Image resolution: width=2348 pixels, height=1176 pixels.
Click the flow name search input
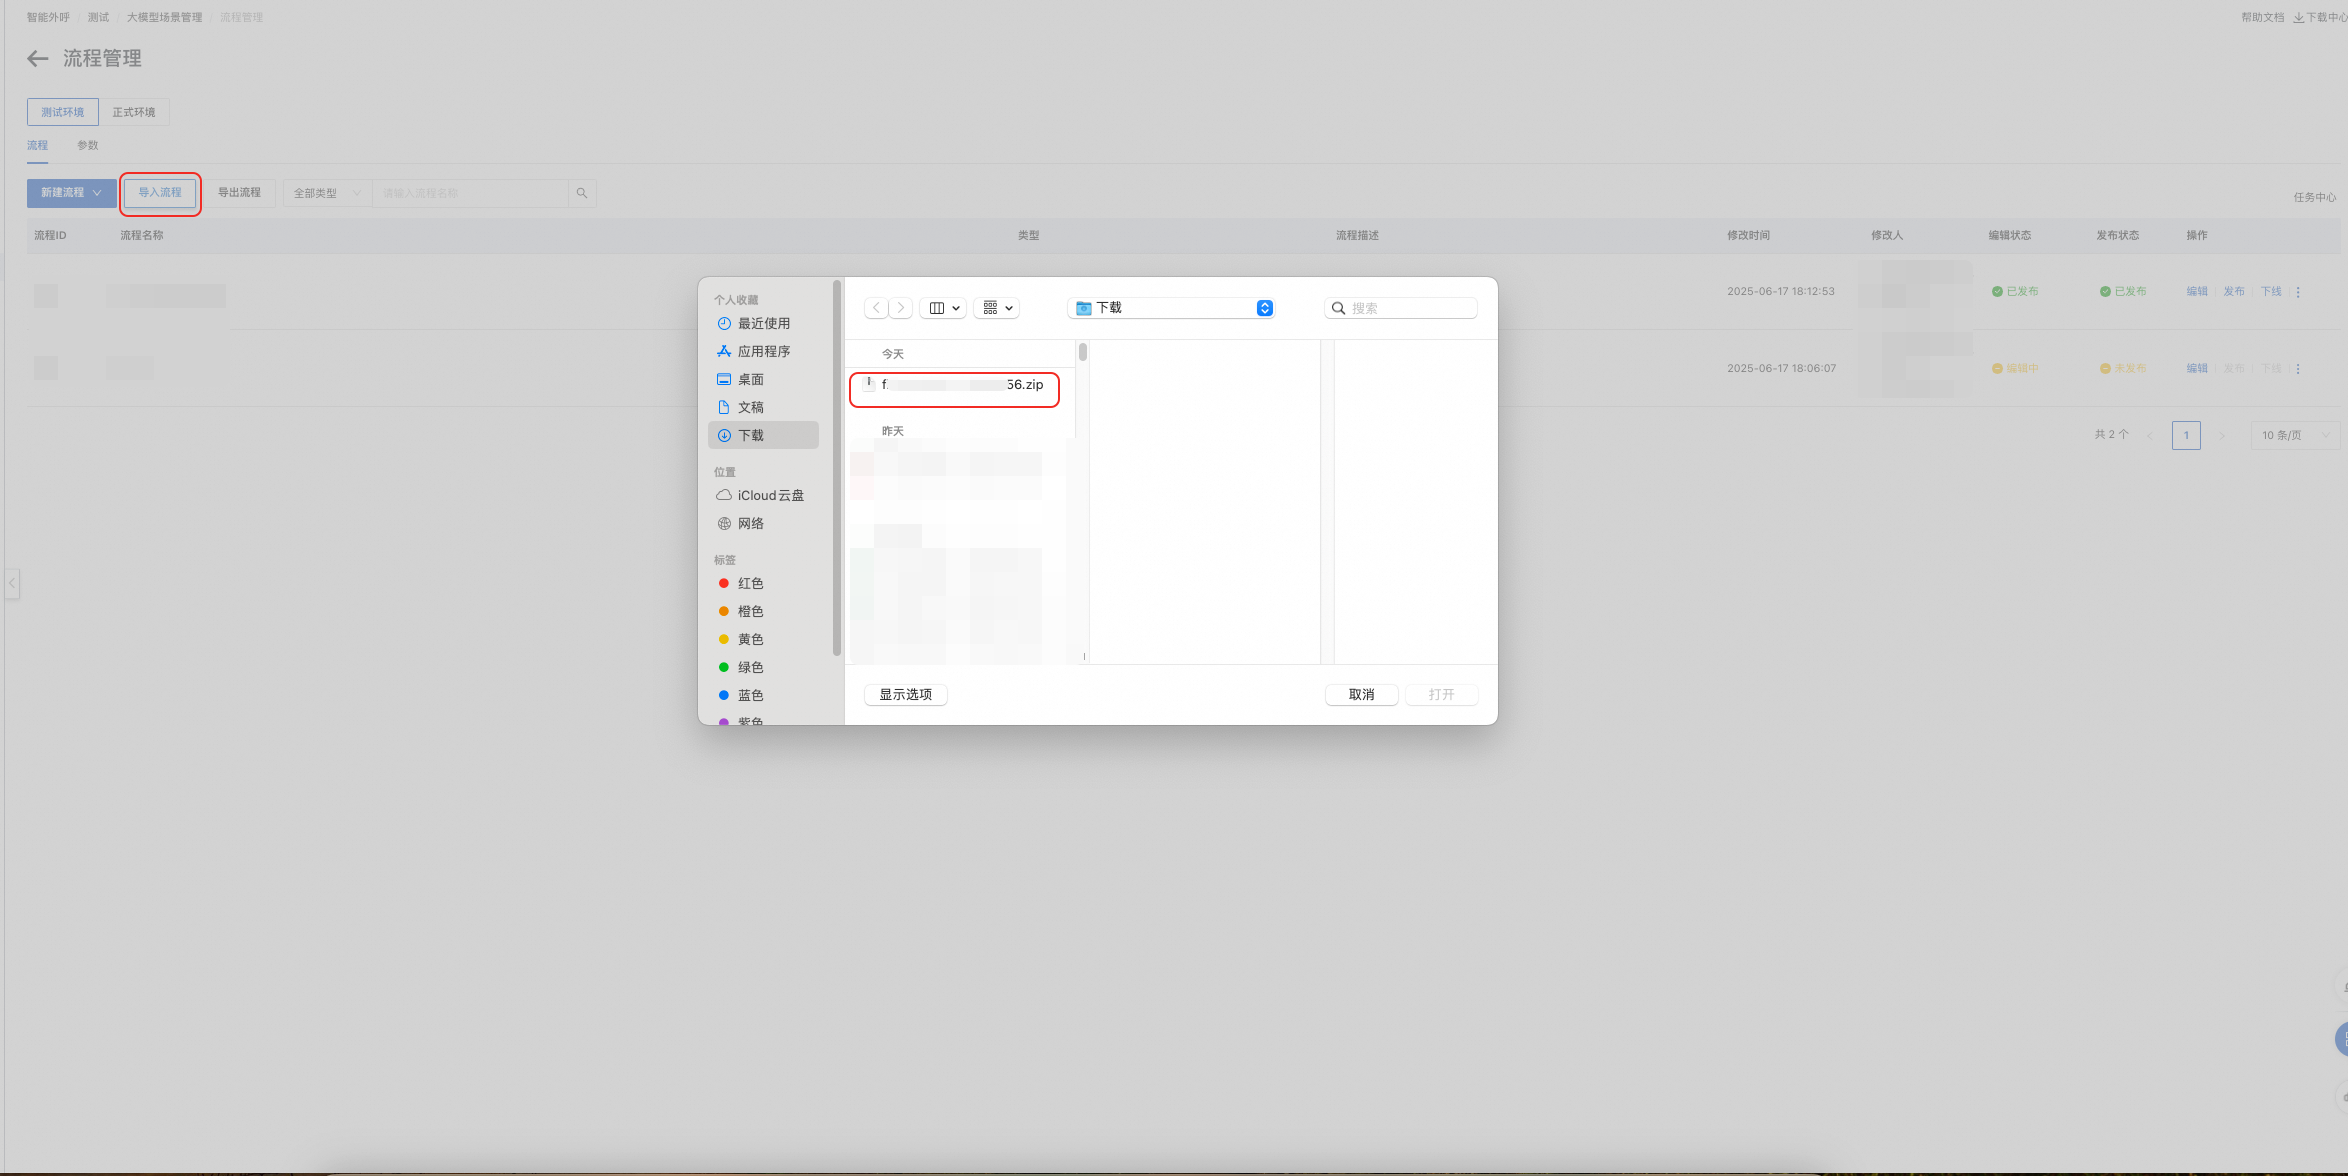coord(470,193)
